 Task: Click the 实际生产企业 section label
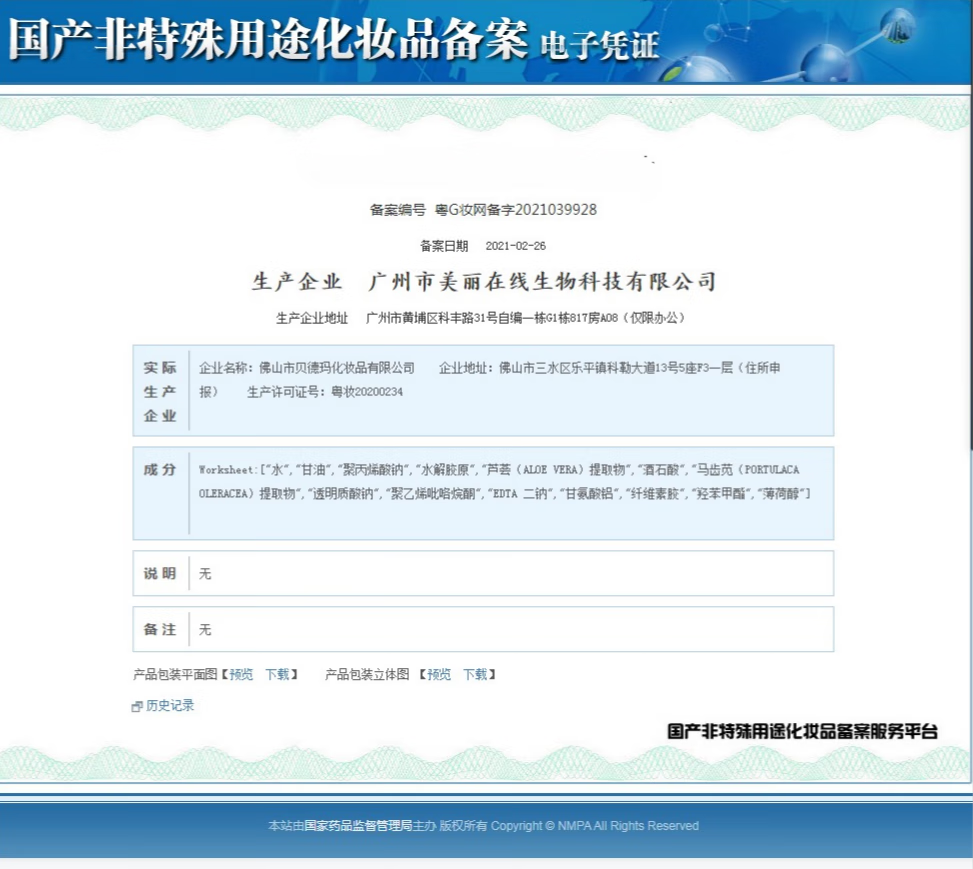(x=160, y=392)
